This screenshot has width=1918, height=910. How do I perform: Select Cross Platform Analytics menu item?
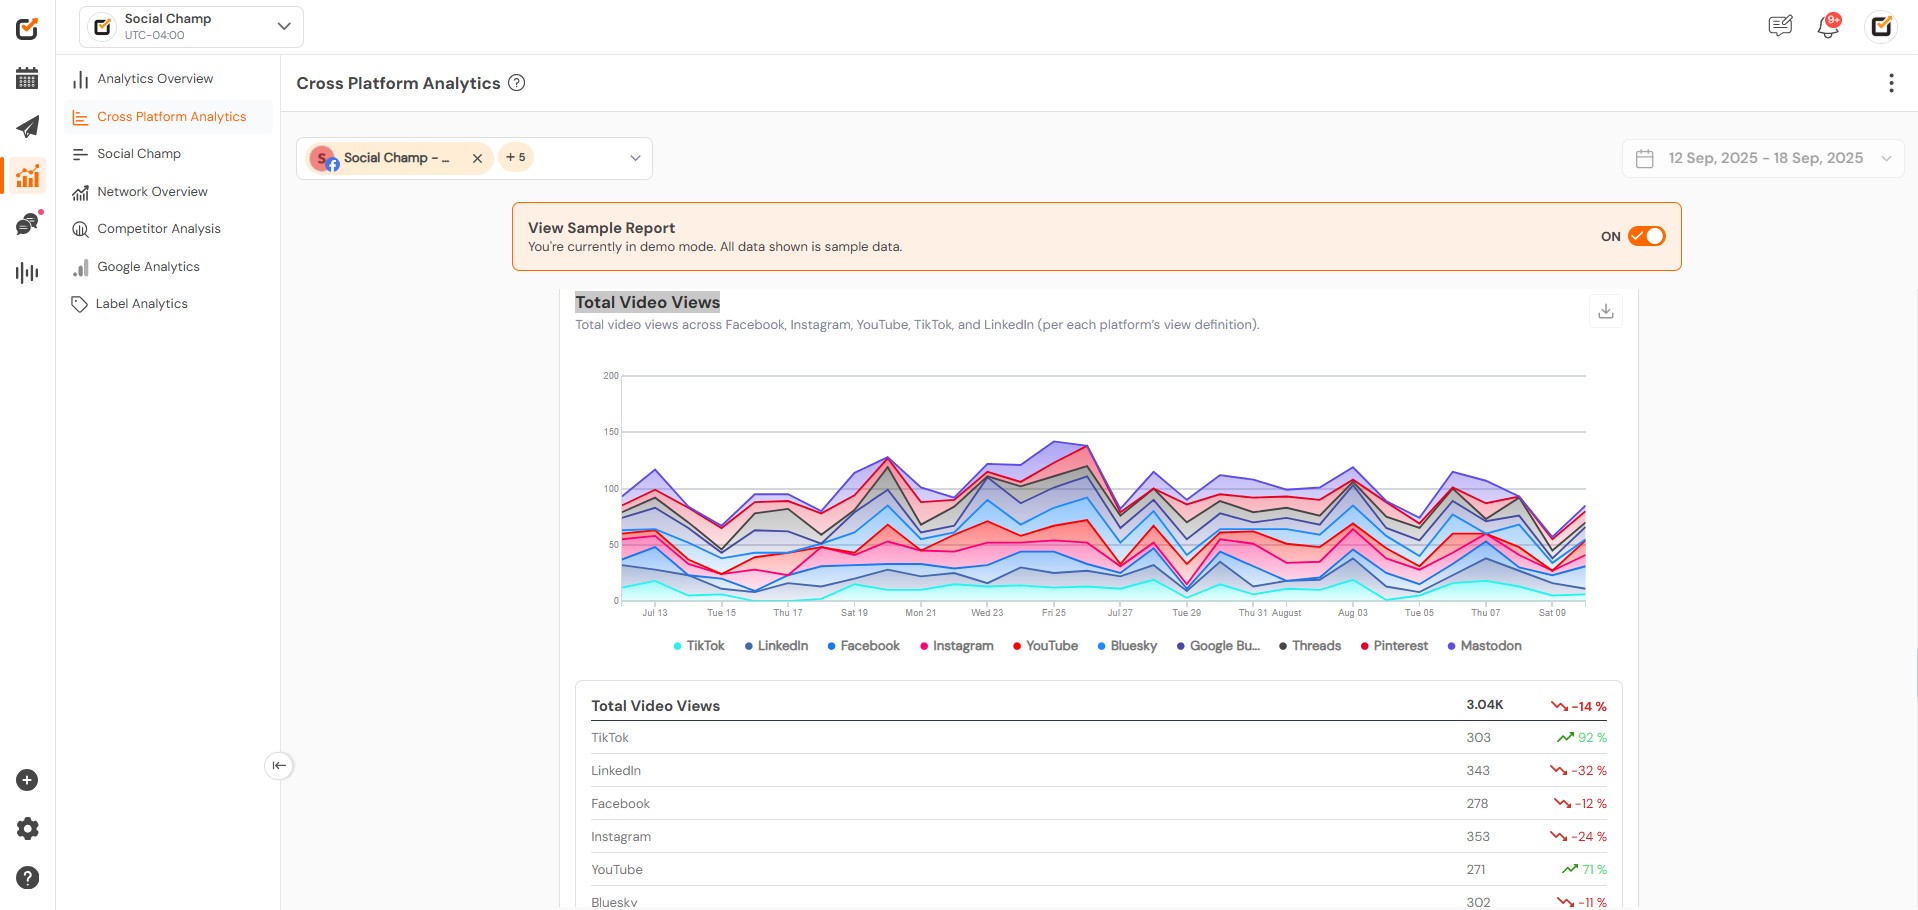point(170,117)
